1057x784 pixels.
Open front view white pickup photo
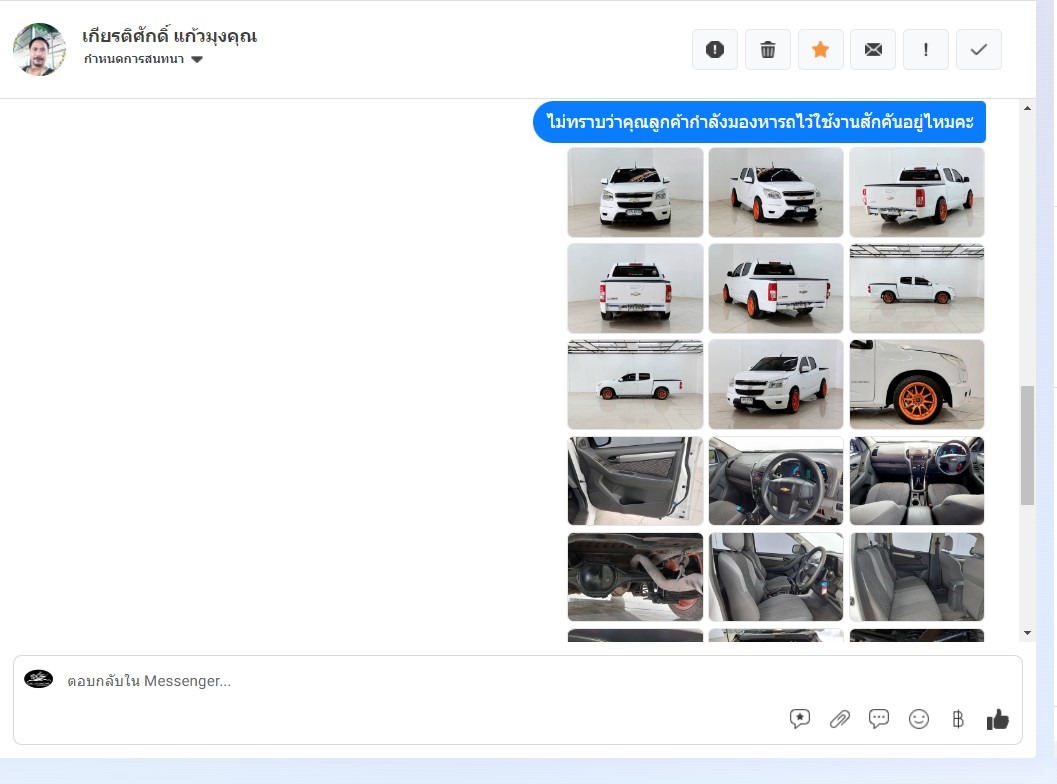point(635,192)
